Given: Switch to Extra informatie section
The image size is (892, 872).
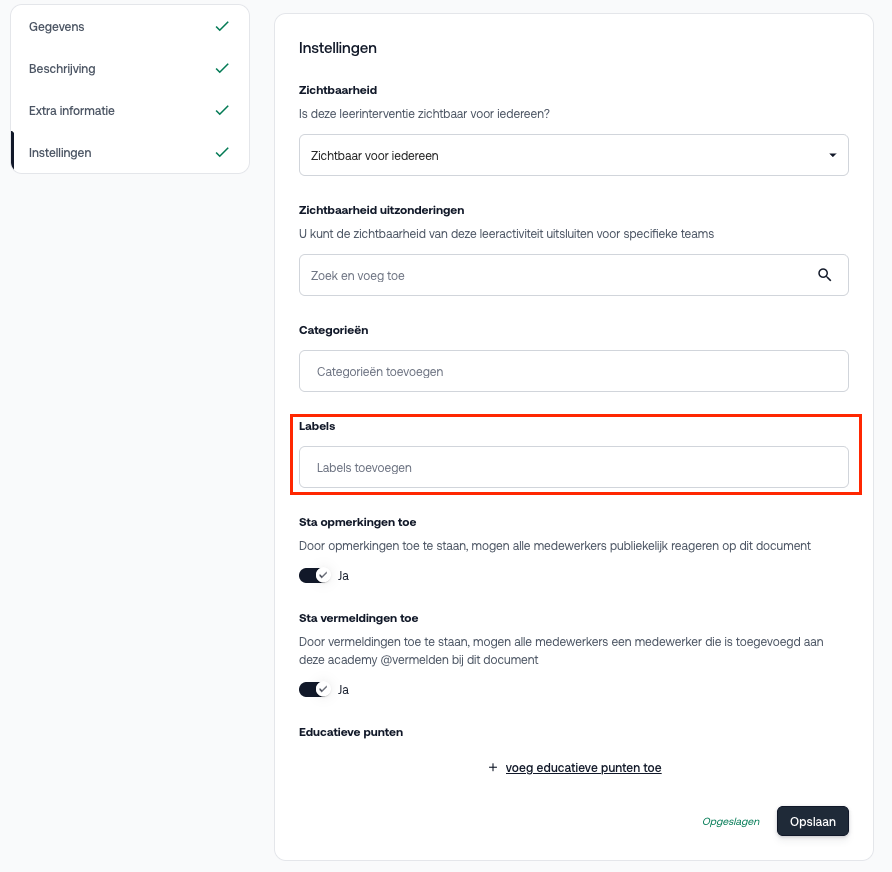Looking at the screenshot, I should click(x=72, y=111).
